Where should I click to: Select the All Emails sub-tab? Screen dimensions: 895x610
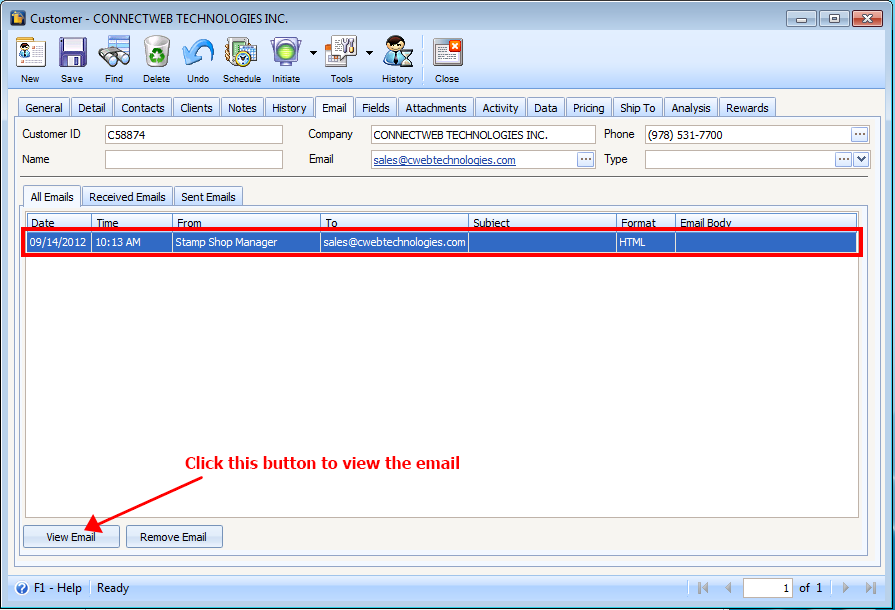[52, 196]
